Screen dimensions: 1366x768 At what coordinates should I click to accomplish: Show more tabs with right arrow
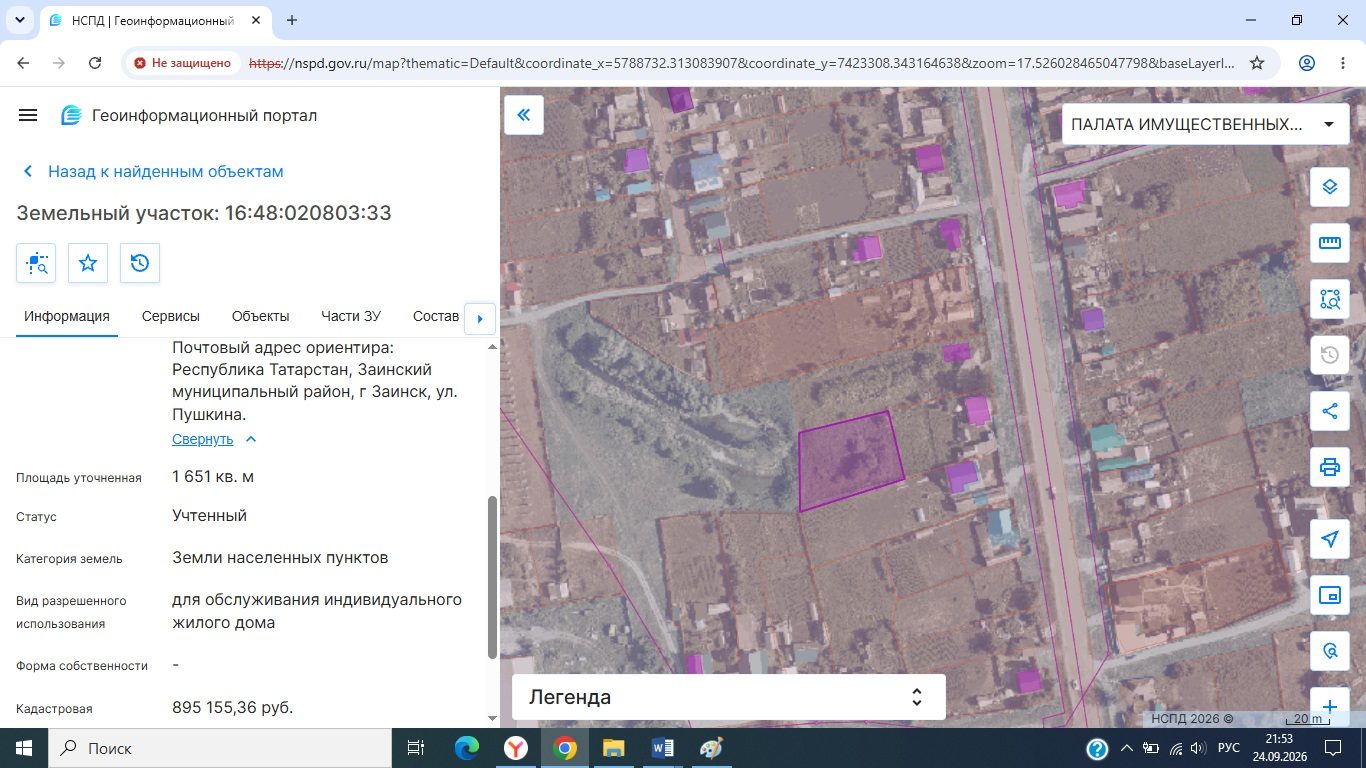point(480,318)
